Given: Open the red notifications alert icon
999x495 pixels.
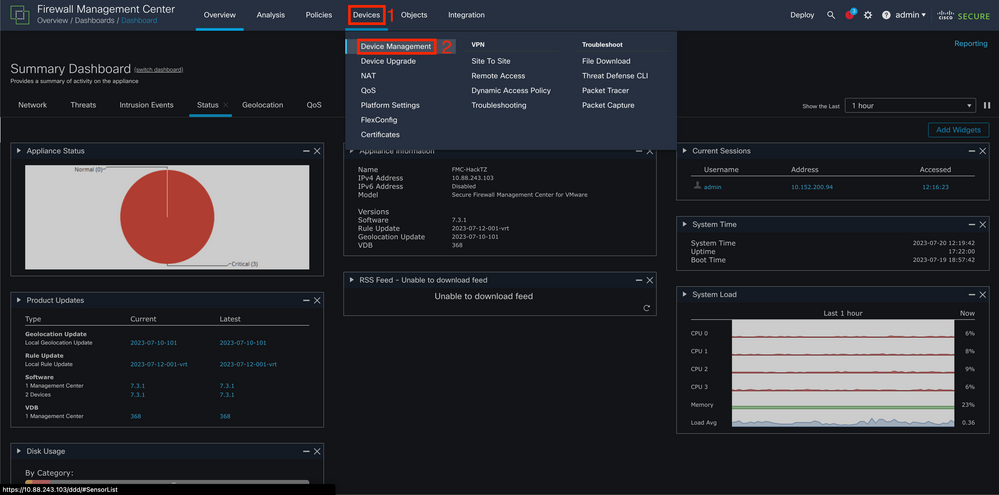Looking at the screenshot, I should pos(850,15).
